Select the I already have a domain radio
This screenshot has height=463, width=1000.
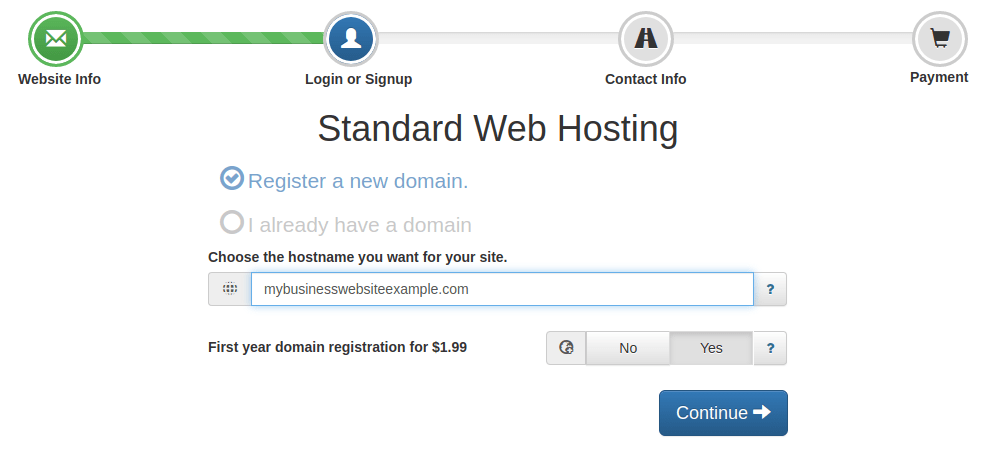point(232,222)
